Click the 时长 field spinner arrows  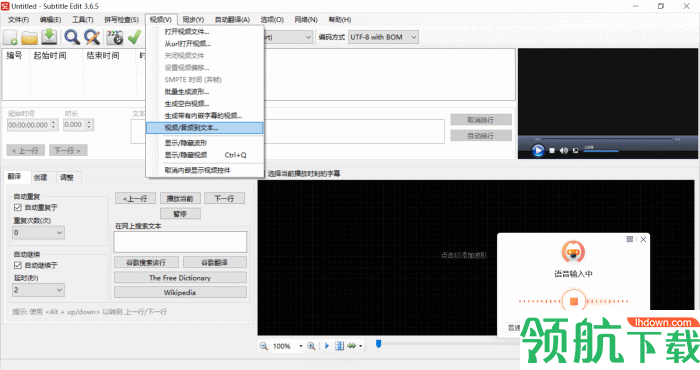coord(89,125)
